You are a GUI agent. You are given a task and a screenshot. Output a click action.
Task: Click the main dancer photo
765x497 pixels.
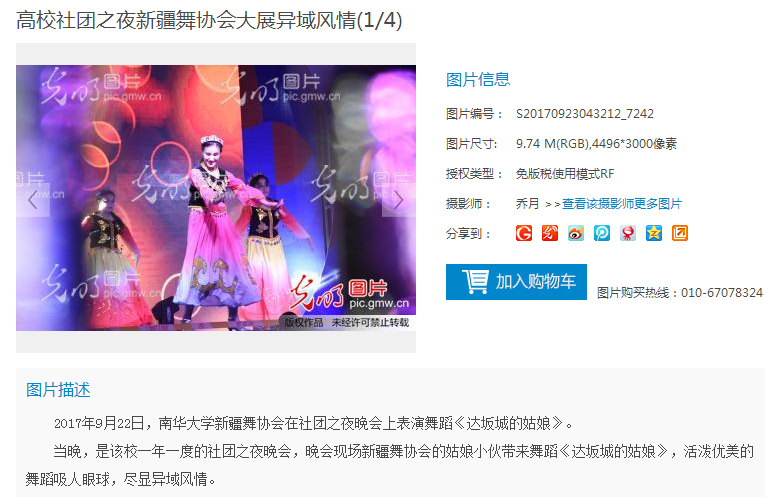pyautogui.click(x=216, y=198)
